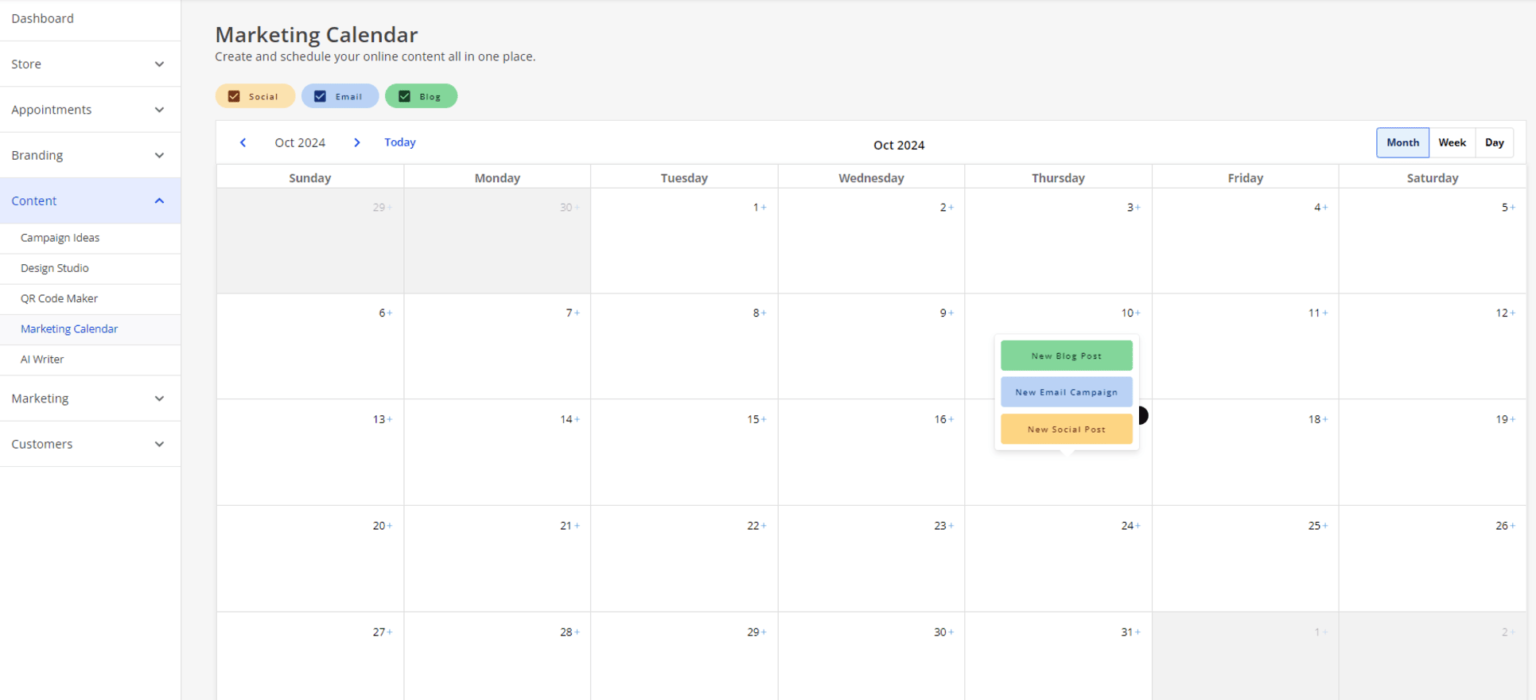Open the Dashboard page
The image size is (1536, 700).
[43, 19]
